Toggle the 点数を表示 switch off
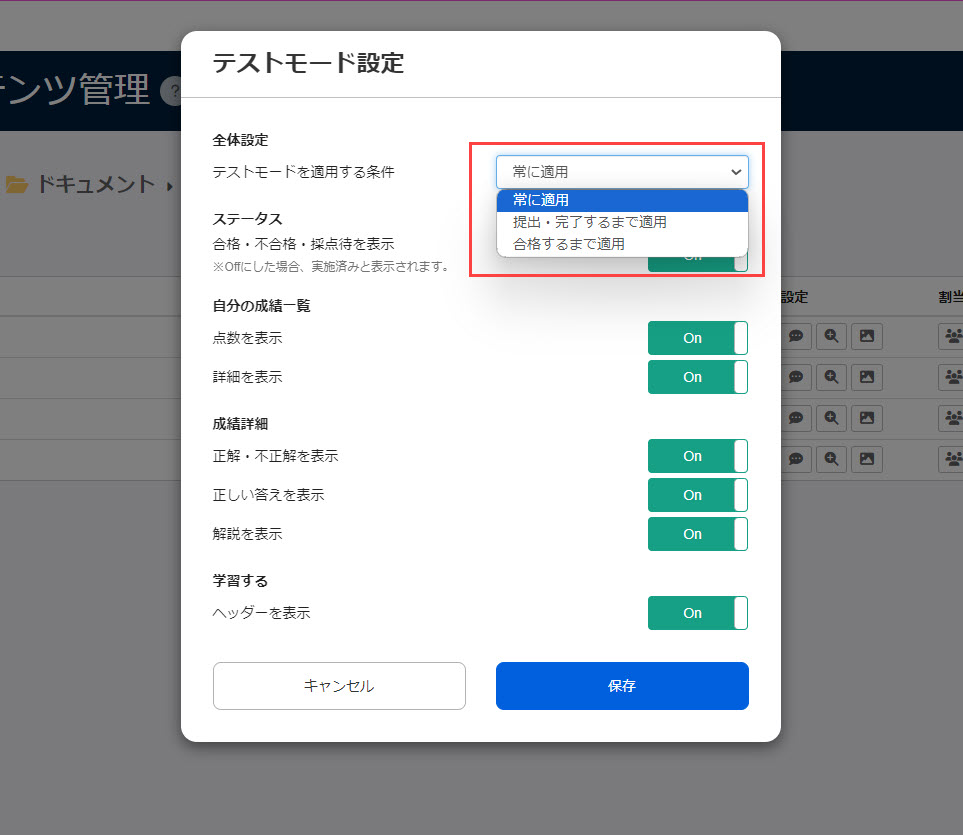 (697, 338)
